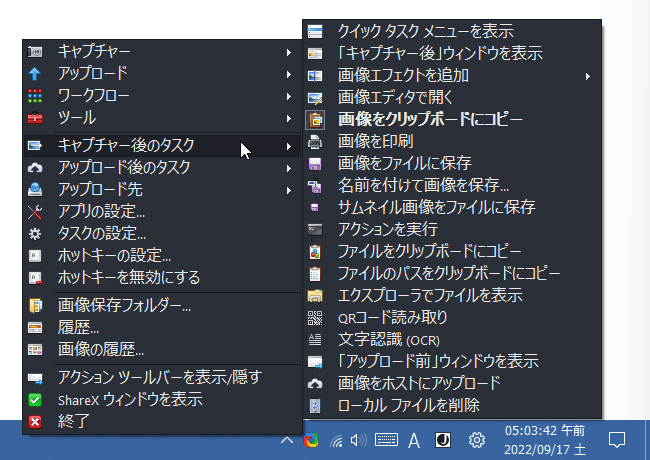Screen dimensions: 650x460
Task: Click the wrench icon beside アプリの設定
Action: click(35, 212)
